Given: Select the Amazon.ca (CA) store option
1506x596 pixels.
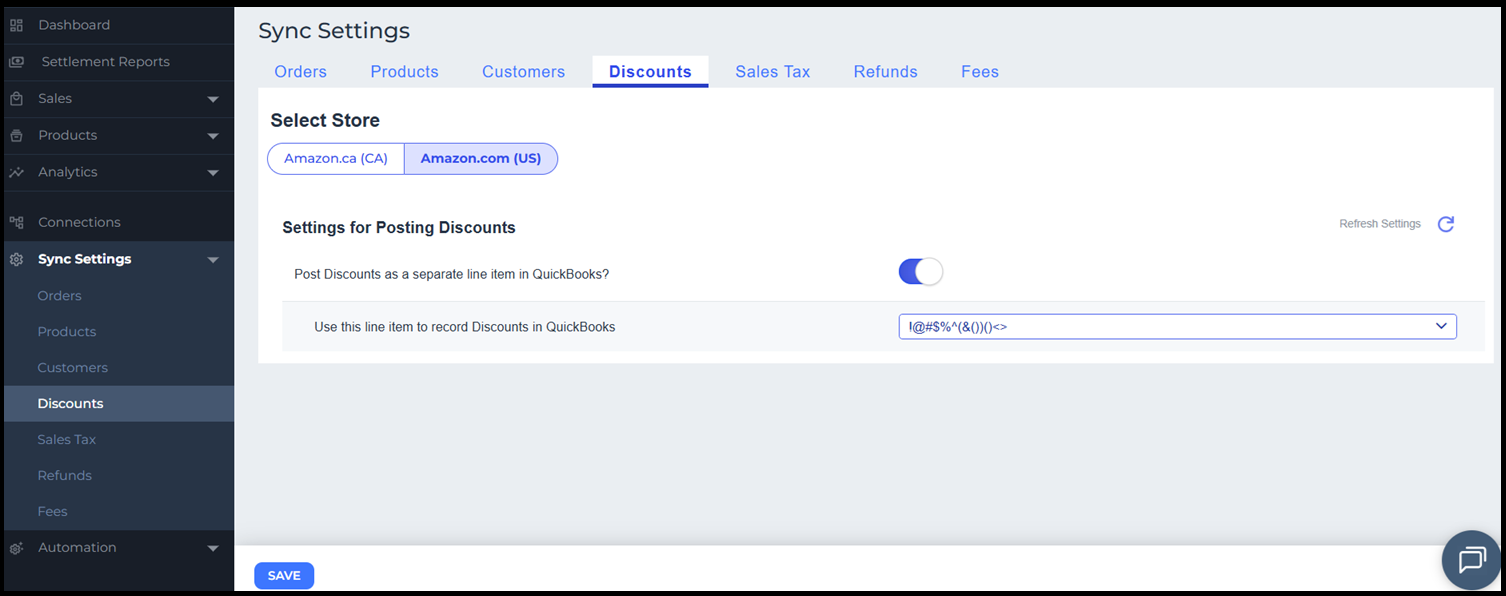Looking at the screenshot, I should [336, 159].
